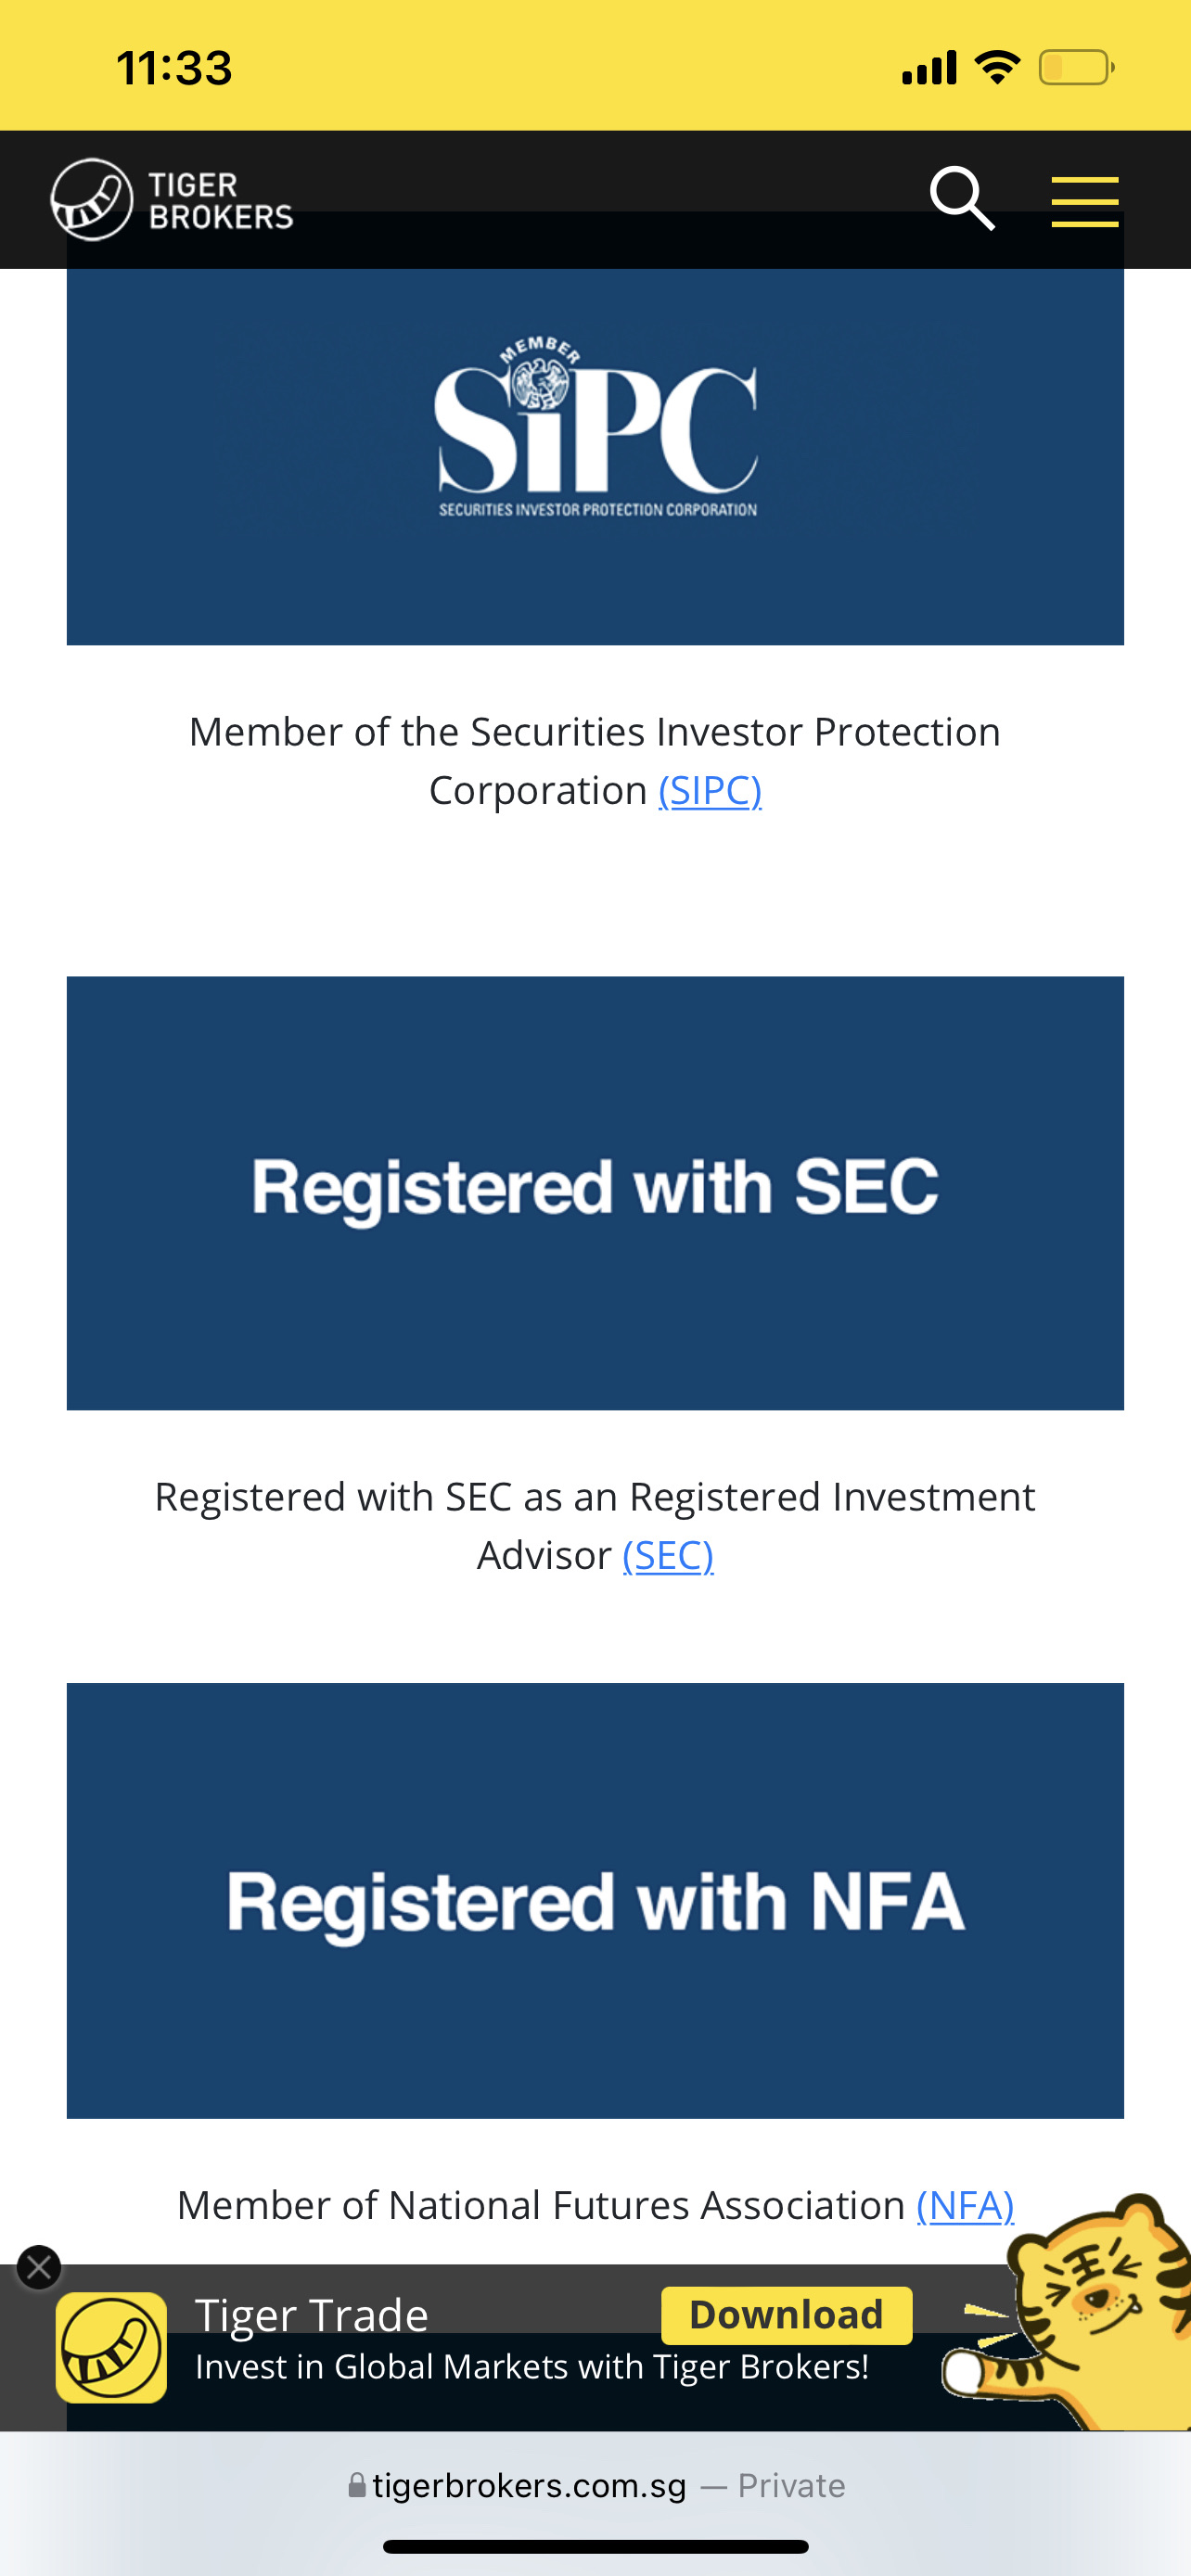Image resolution: width=1191 pixels, height=2576 pixels.
Task: Open the search magnifier icon
Action: tap(962, 199)
